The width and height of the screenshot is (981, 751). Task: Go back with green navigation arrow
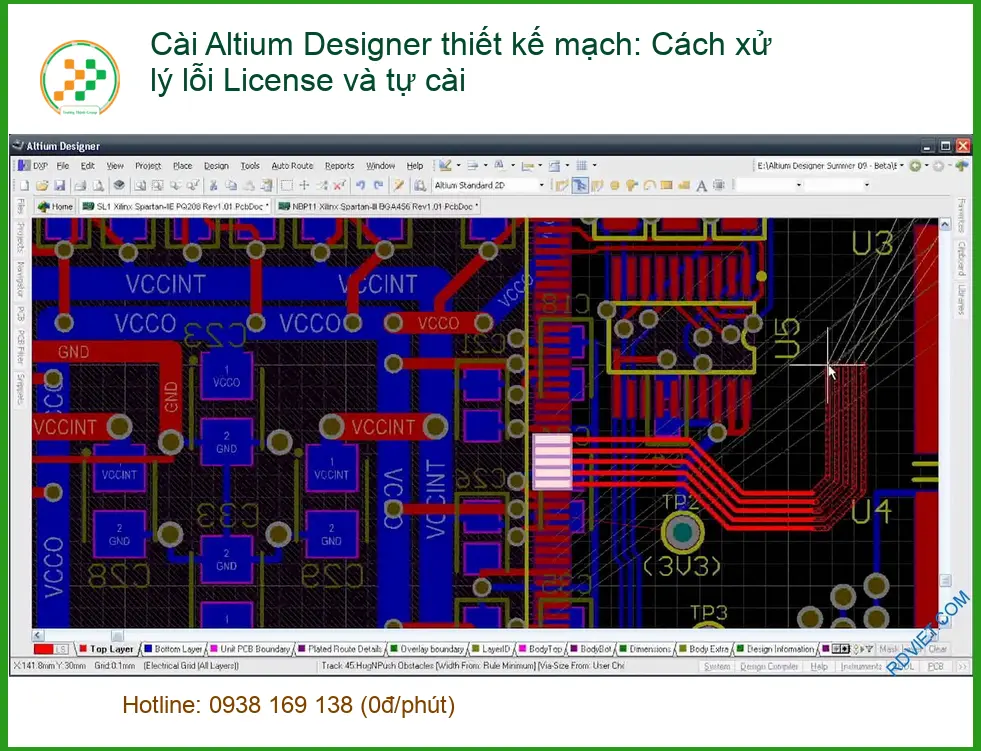tap(915, 166)
